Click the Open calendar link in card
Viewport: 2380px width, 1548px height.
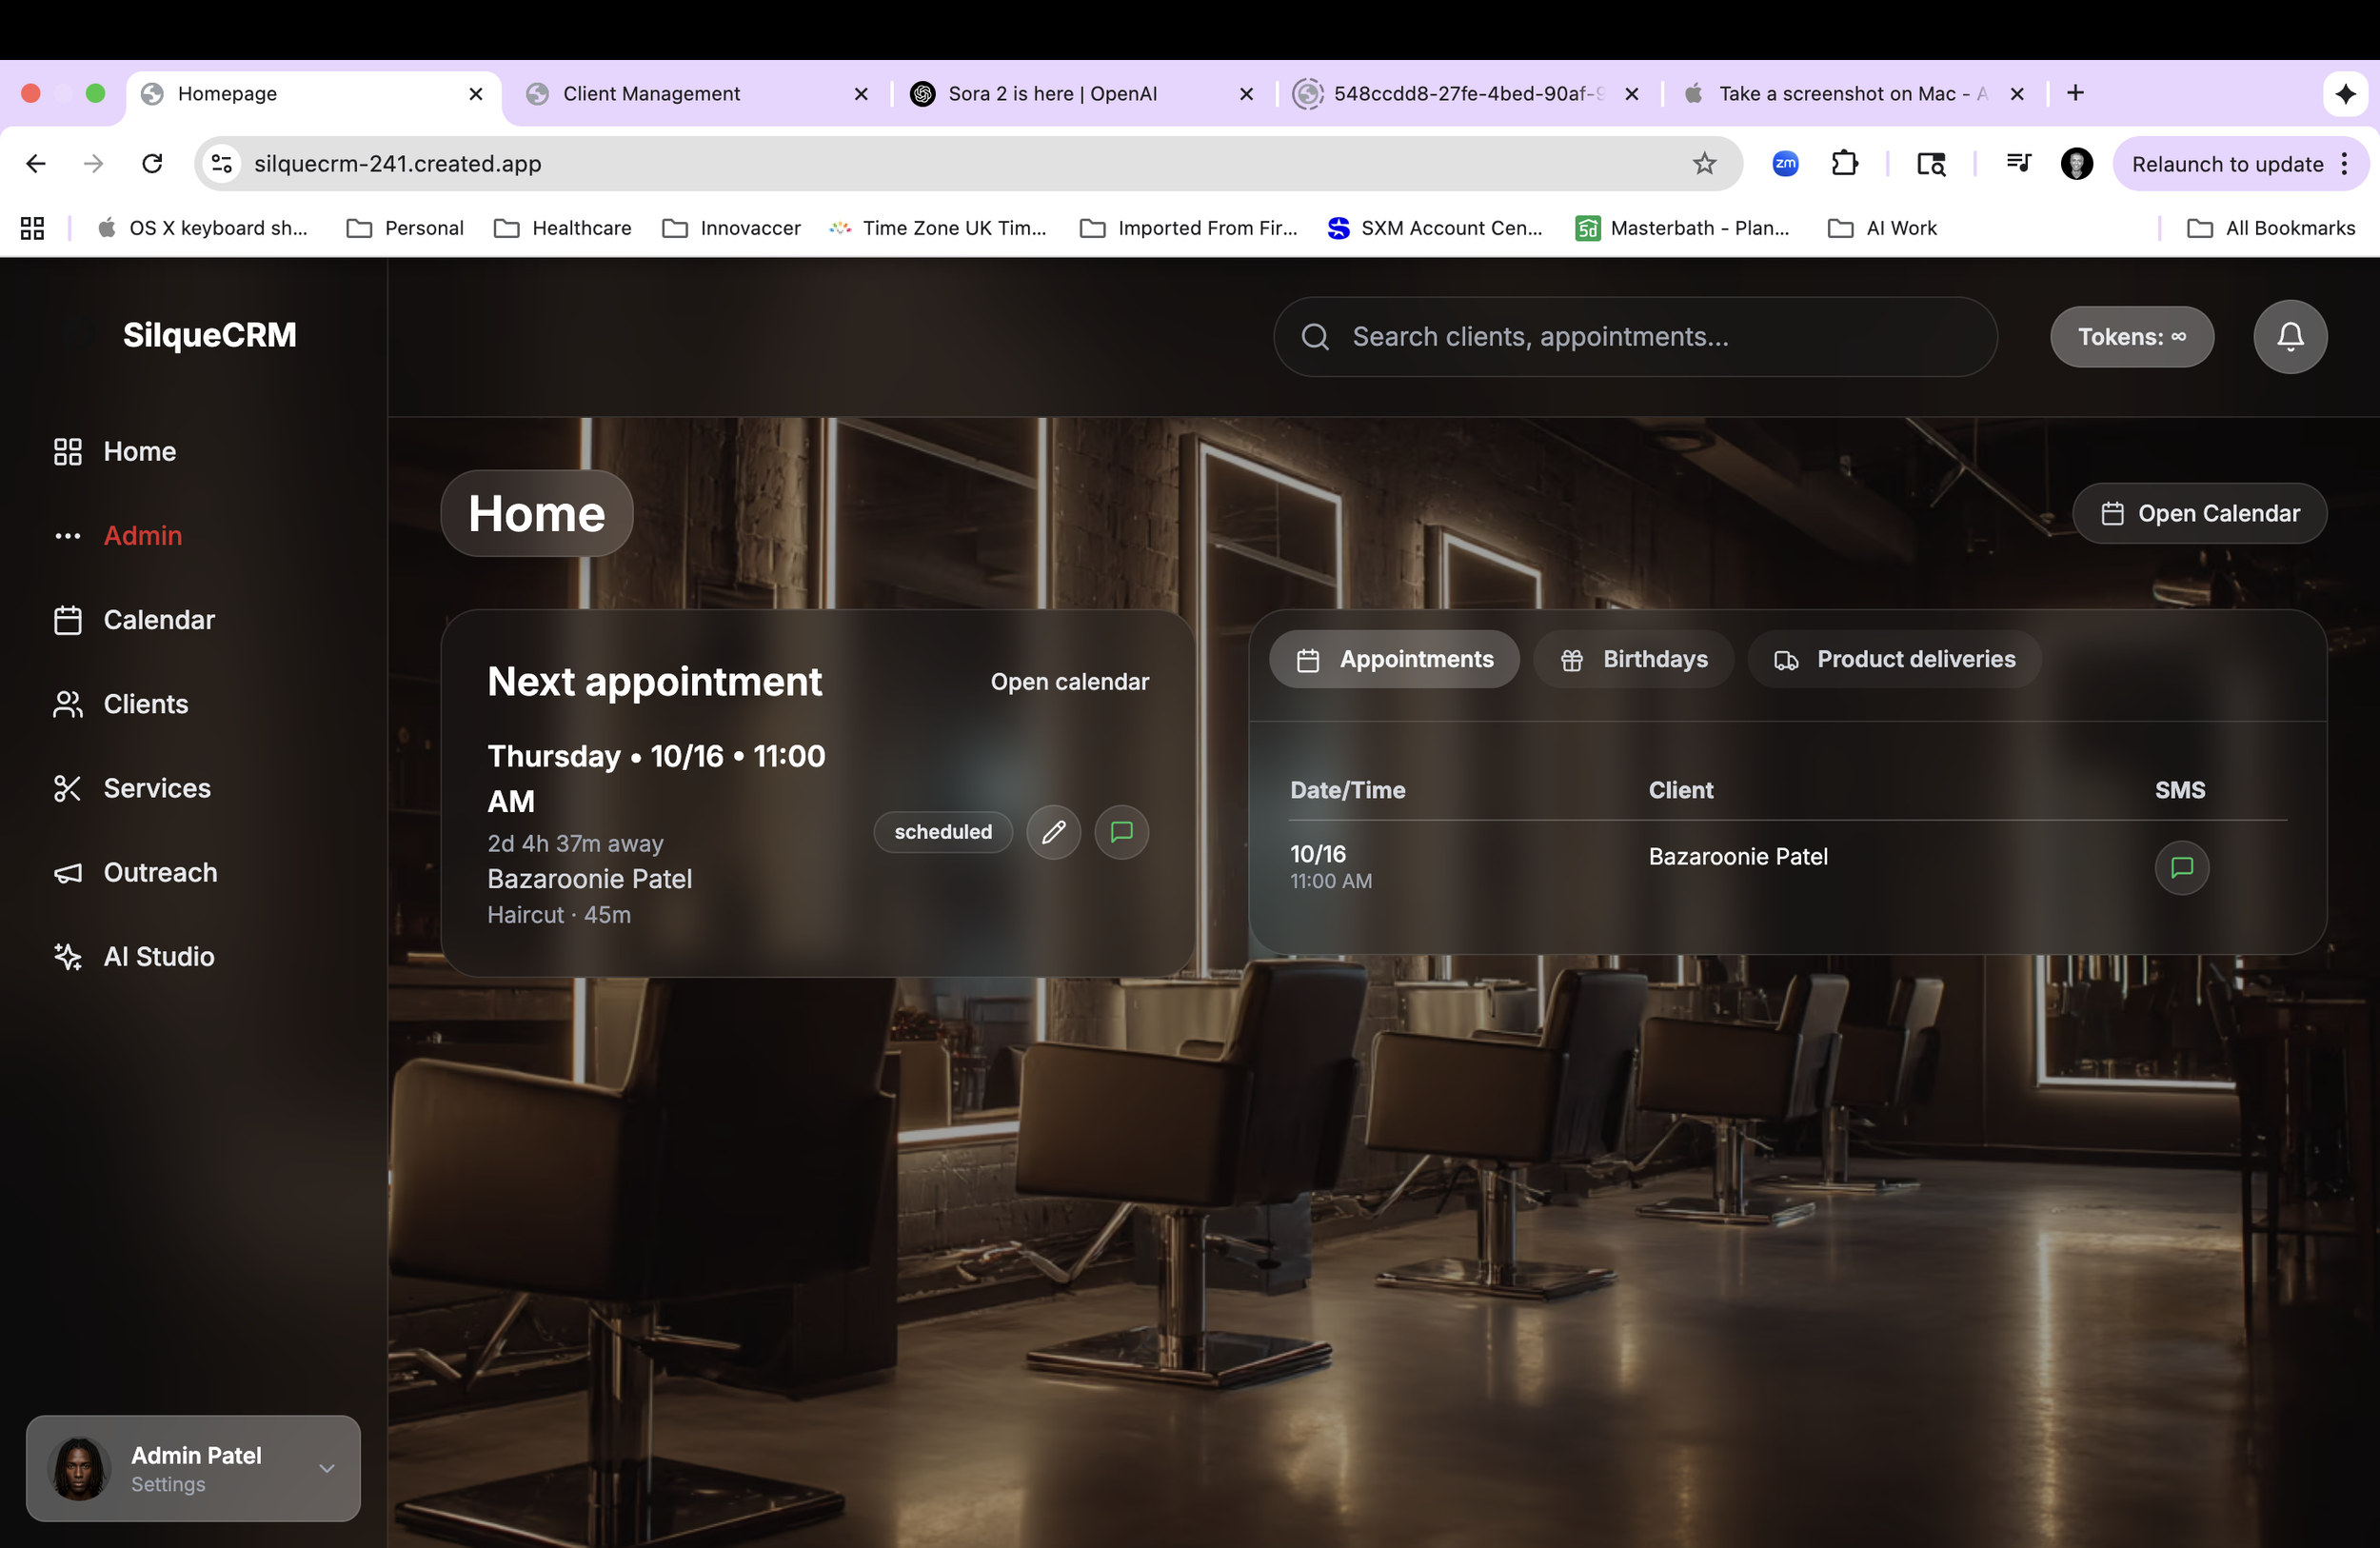coord(1069,682)
